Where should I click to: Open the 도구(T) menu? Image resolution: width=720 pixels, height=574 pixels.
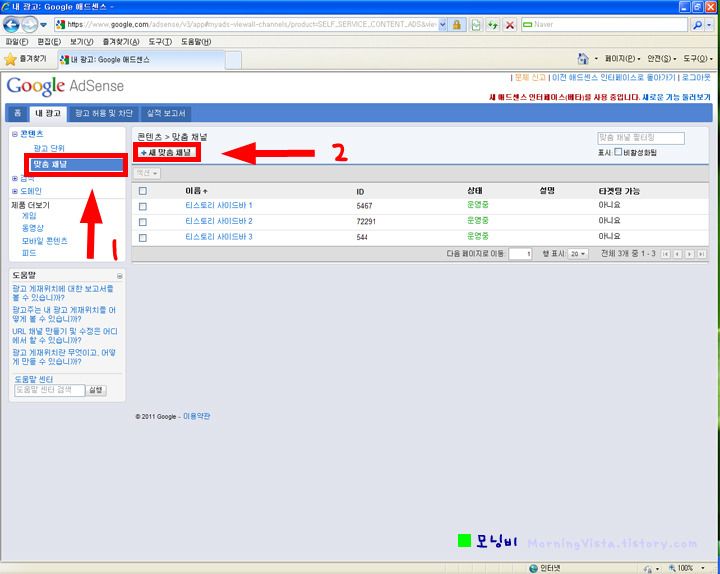[160, 42]
